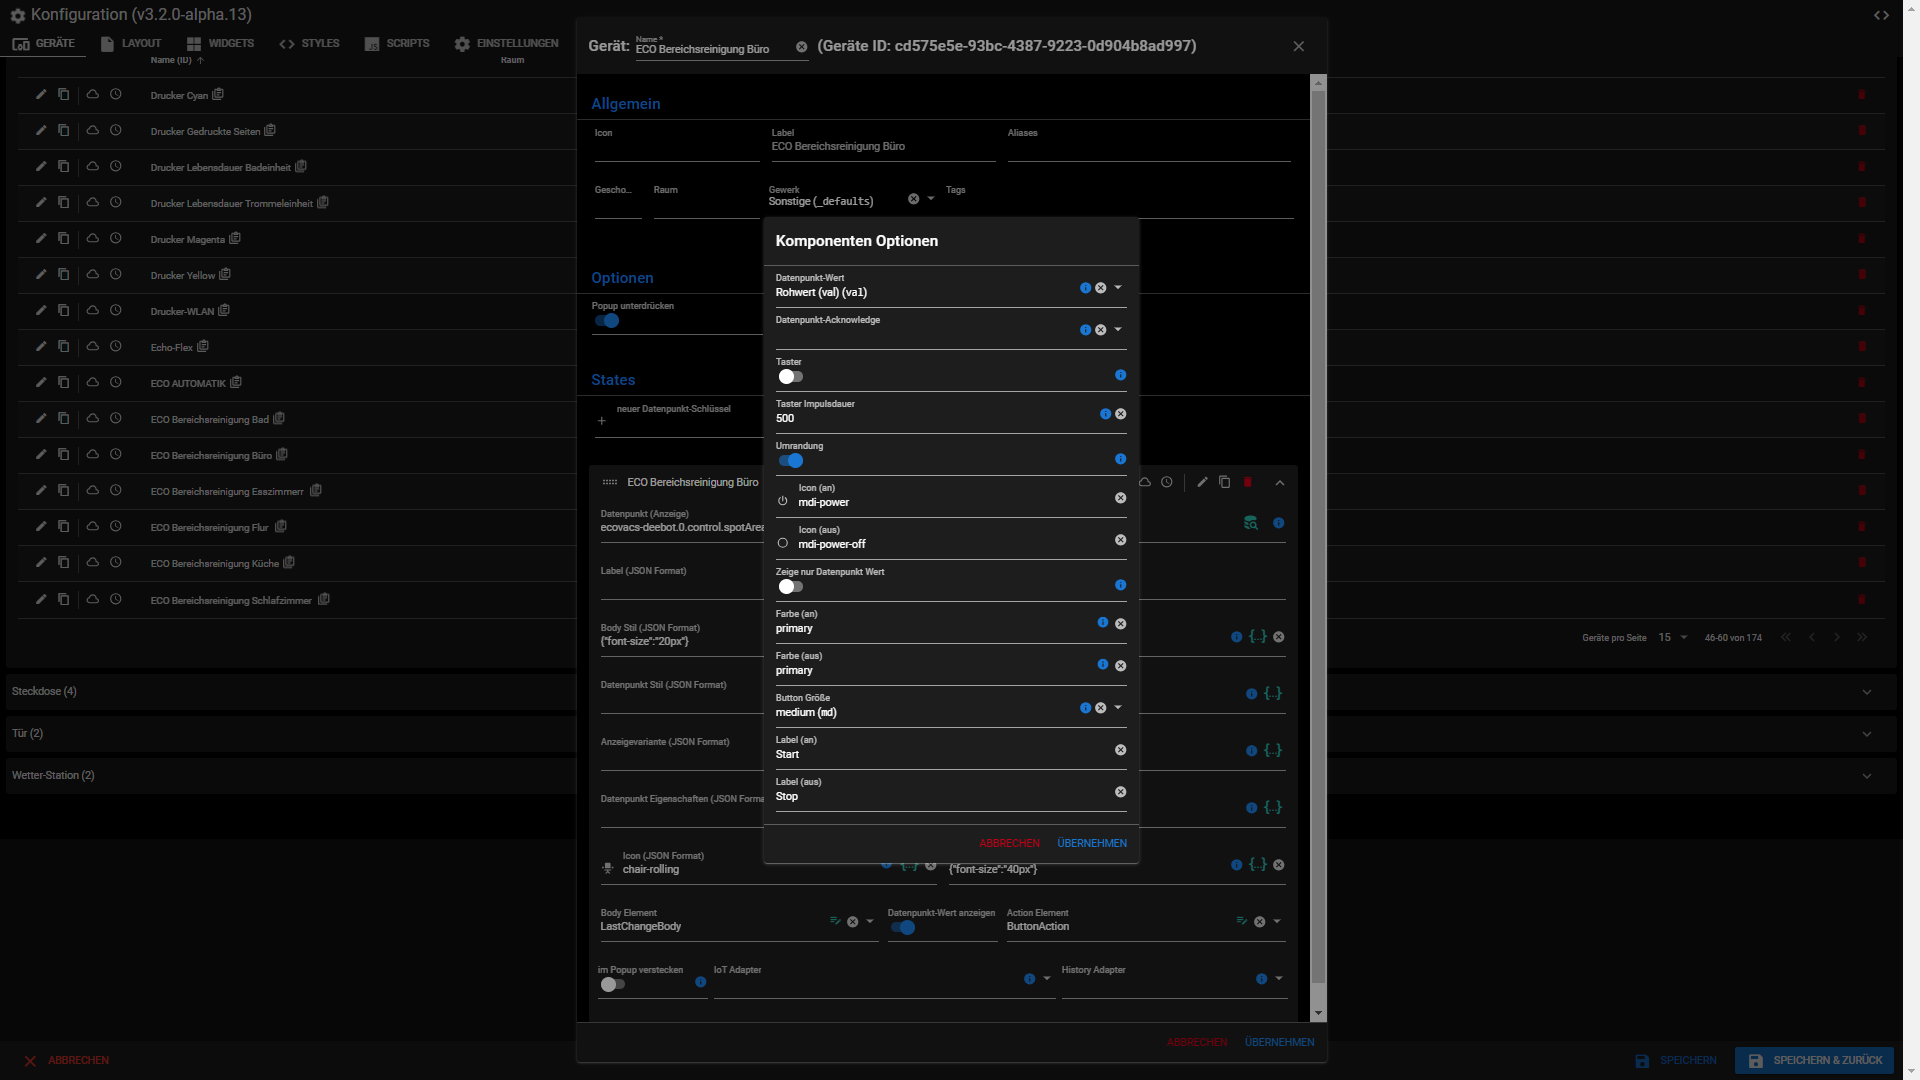Clear the Label (aus) Stop value

(1120, 792)
